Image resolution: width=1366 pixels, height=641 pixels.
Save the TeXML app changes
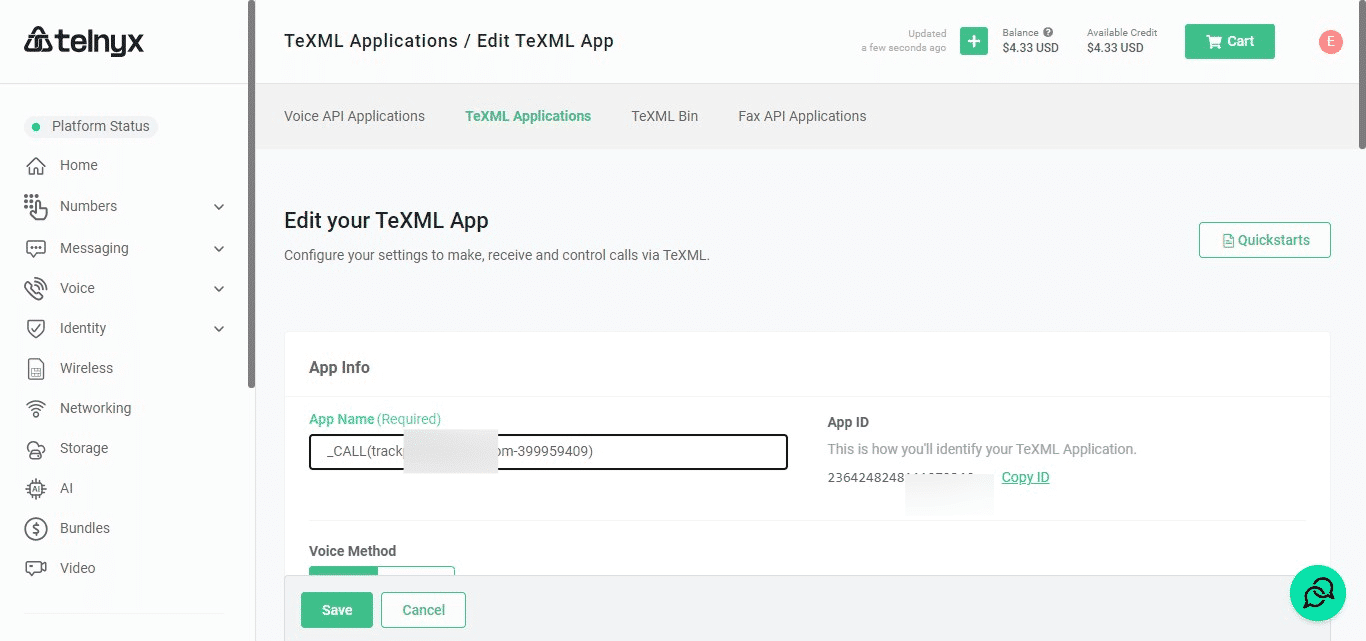(336, 610)
